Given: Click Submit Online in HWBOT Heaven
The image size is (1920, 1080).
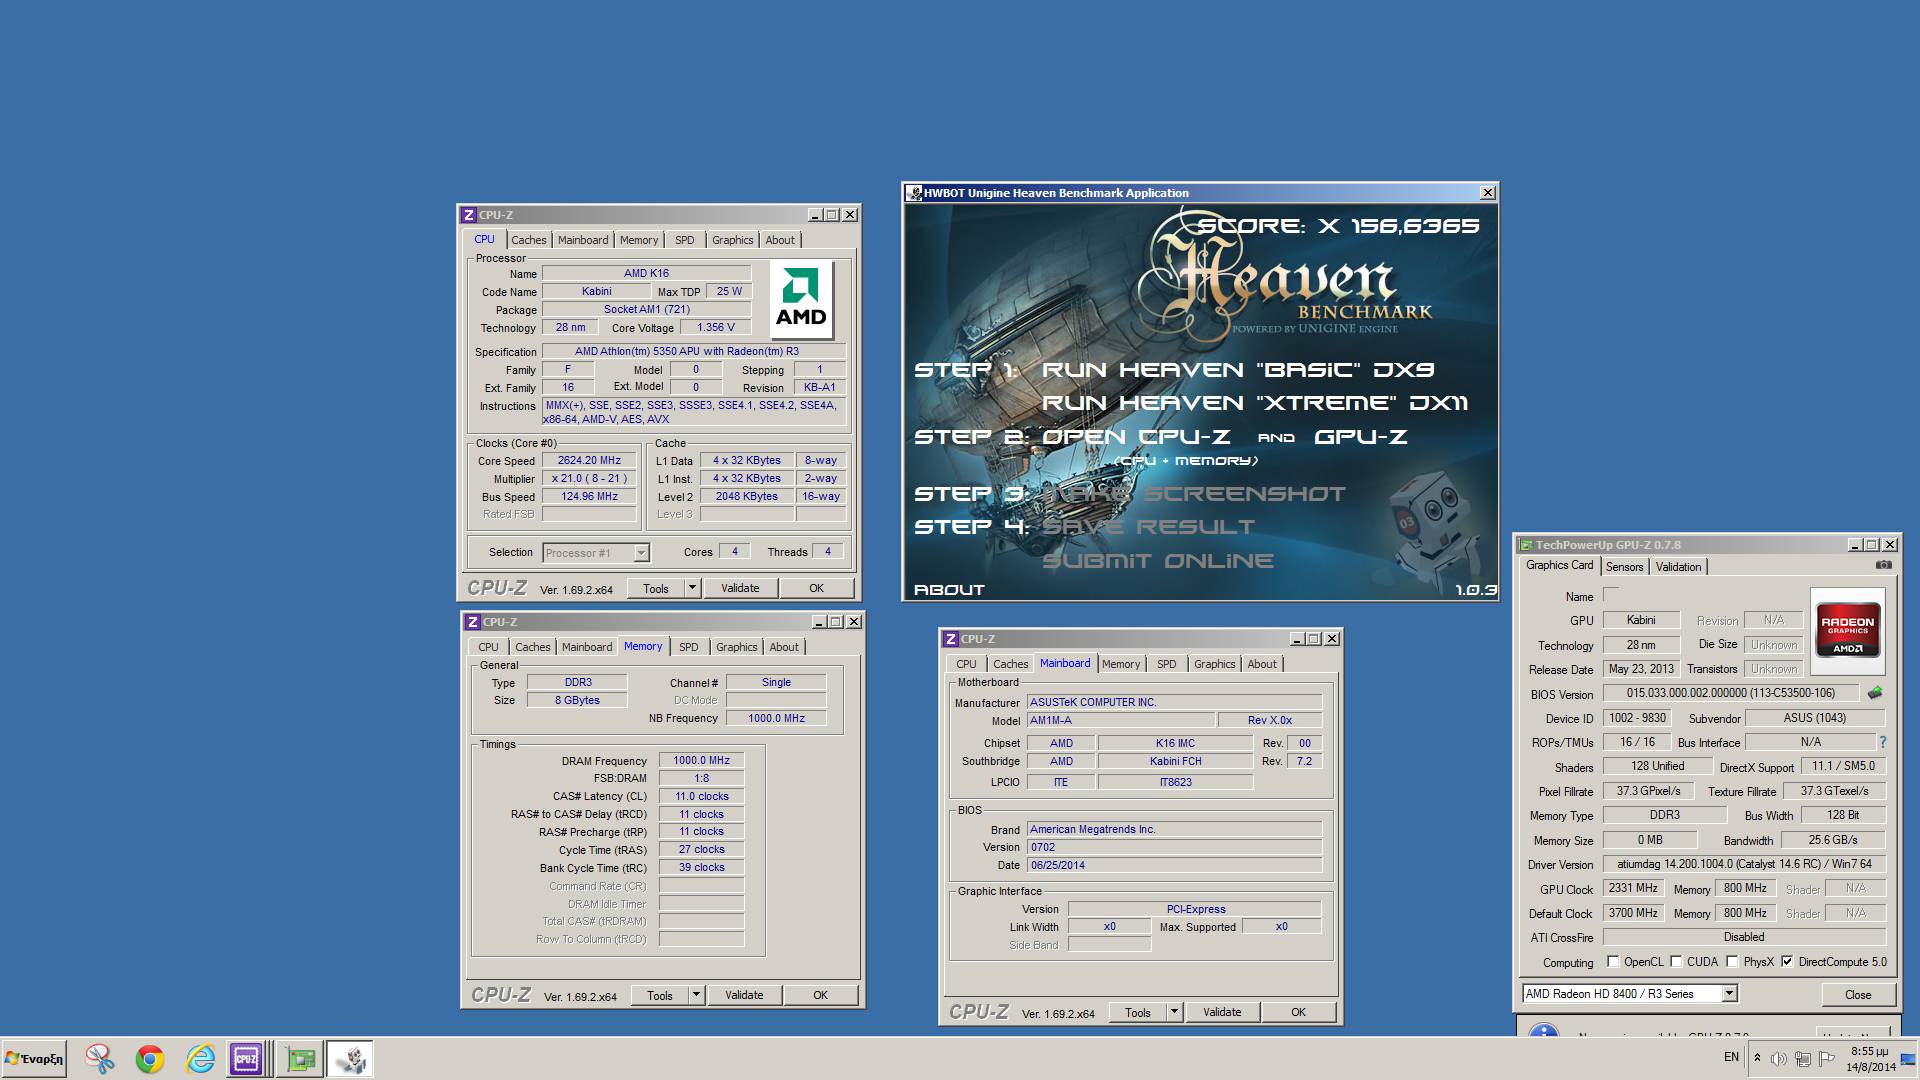Looking at the screenshot, I should click(1158, 561).
